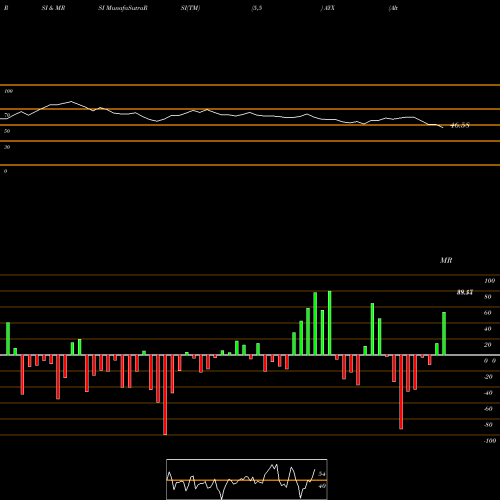Click the 100 label on the RSI axis
The height and width of the screenshot is (500, 500).
tap(8, 91)
